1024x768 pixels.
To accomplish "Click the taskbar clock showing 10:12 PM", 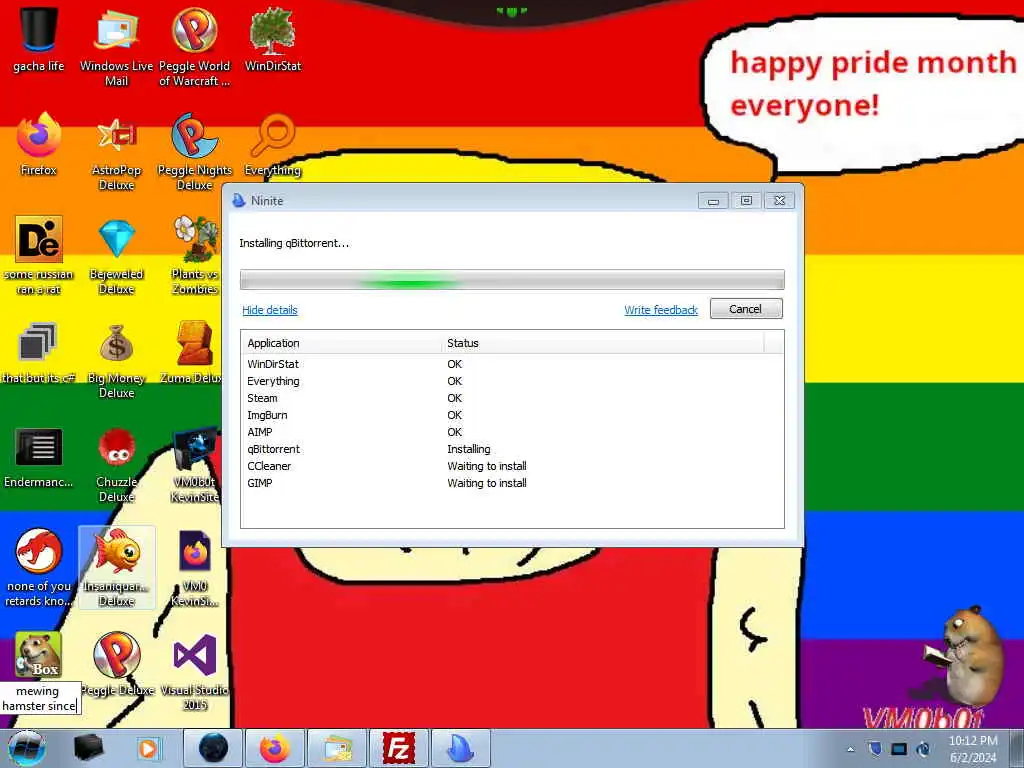I will [x=973, y=749].
